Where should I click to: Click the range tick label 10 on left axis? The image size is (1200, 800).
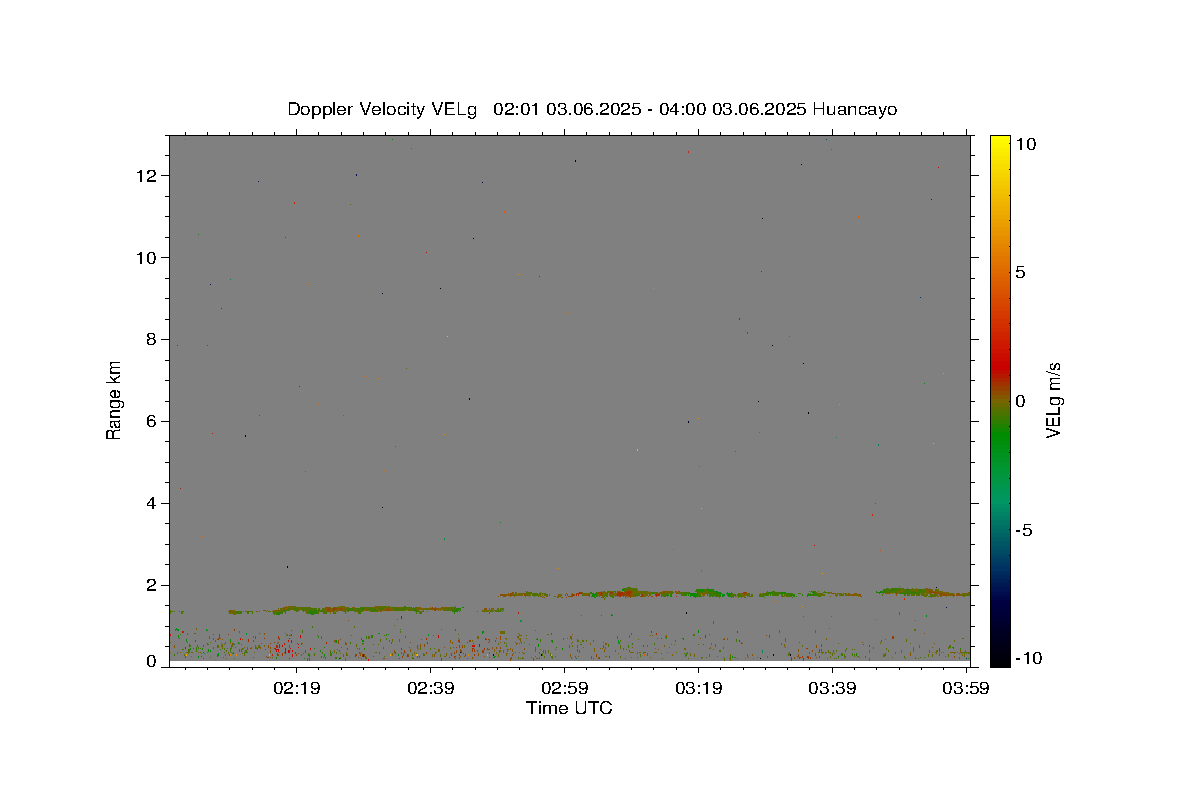(x=148, y=258)
